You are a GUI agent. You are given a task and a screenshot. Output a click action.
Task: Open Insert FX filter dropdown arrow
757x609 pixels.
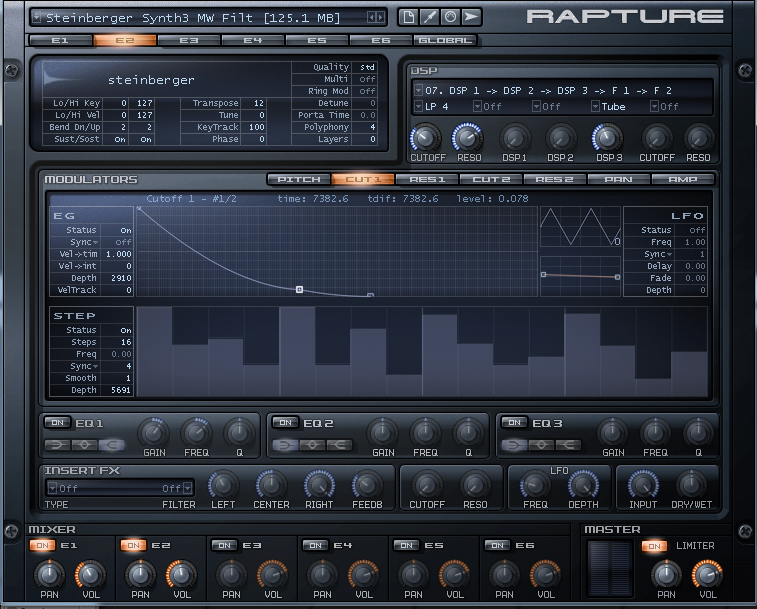pos(188,488)
